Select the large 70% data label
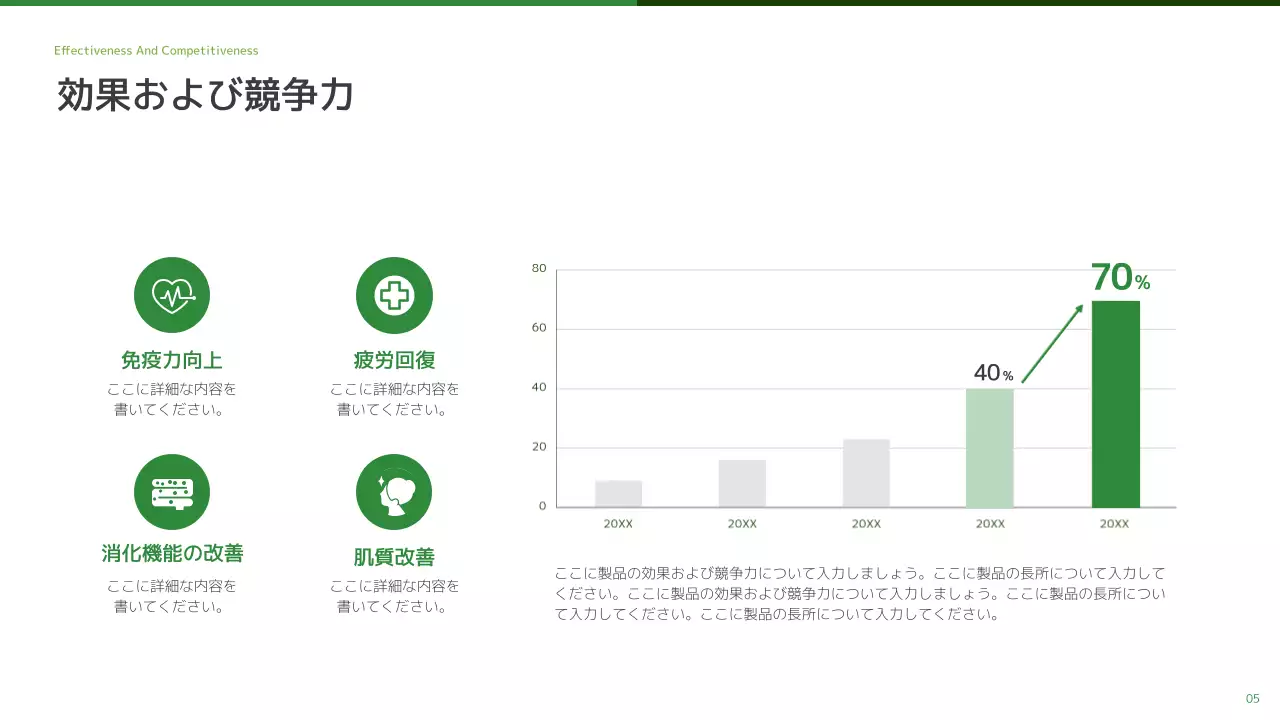The height and width of the screenshot is (720, 1280). coord(1119,277)
